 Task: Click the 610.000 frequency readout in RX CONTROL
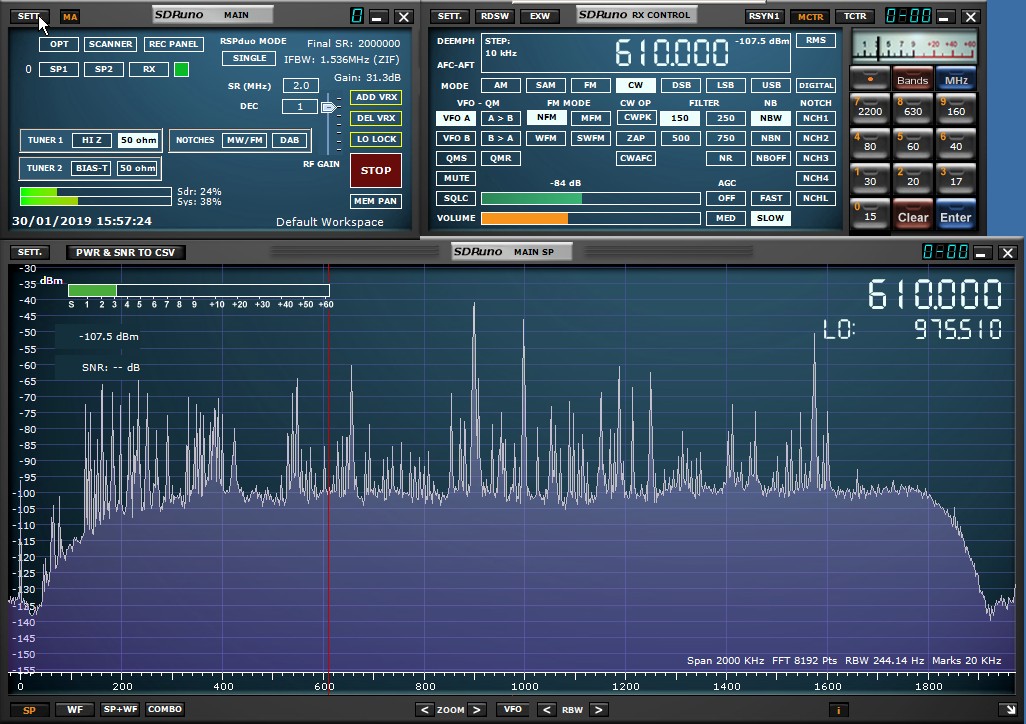click(x=672, y=53)
